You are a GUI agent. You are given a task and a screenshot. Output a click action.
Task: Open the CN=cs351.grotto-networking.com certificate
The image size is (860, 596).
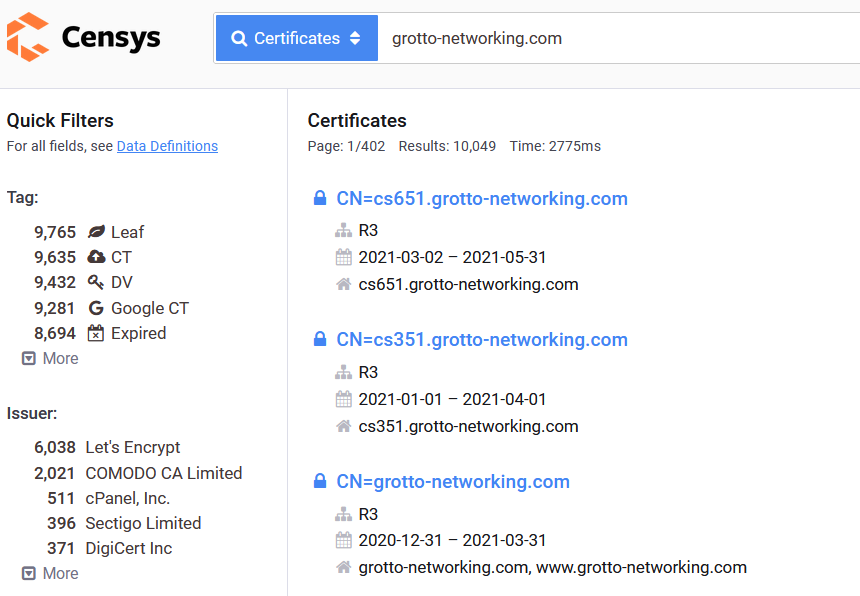tap(482, 340)
